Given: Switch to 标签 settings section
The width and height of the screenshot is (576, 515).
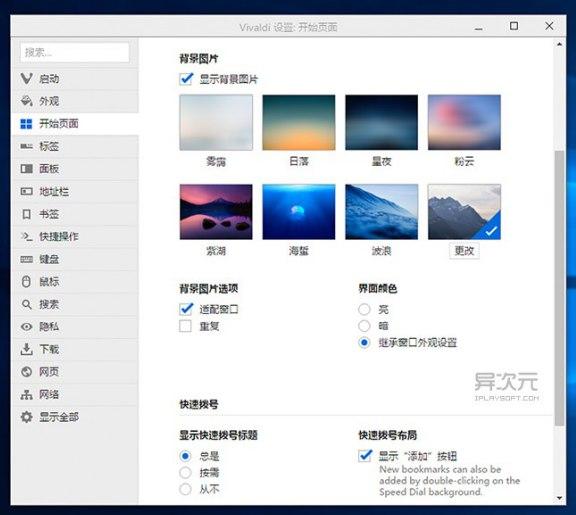Looking at the screenshot, I should click(x=75, y=146).
